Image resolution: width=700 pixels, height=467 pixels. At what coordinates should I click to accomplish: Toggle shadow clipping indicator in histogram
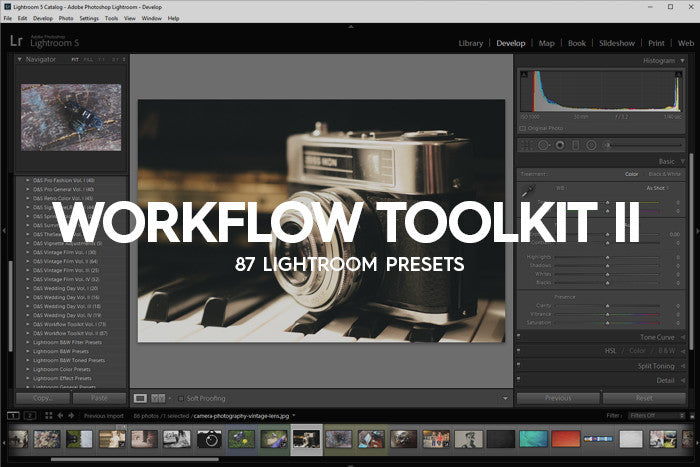(x=524, y=74)
